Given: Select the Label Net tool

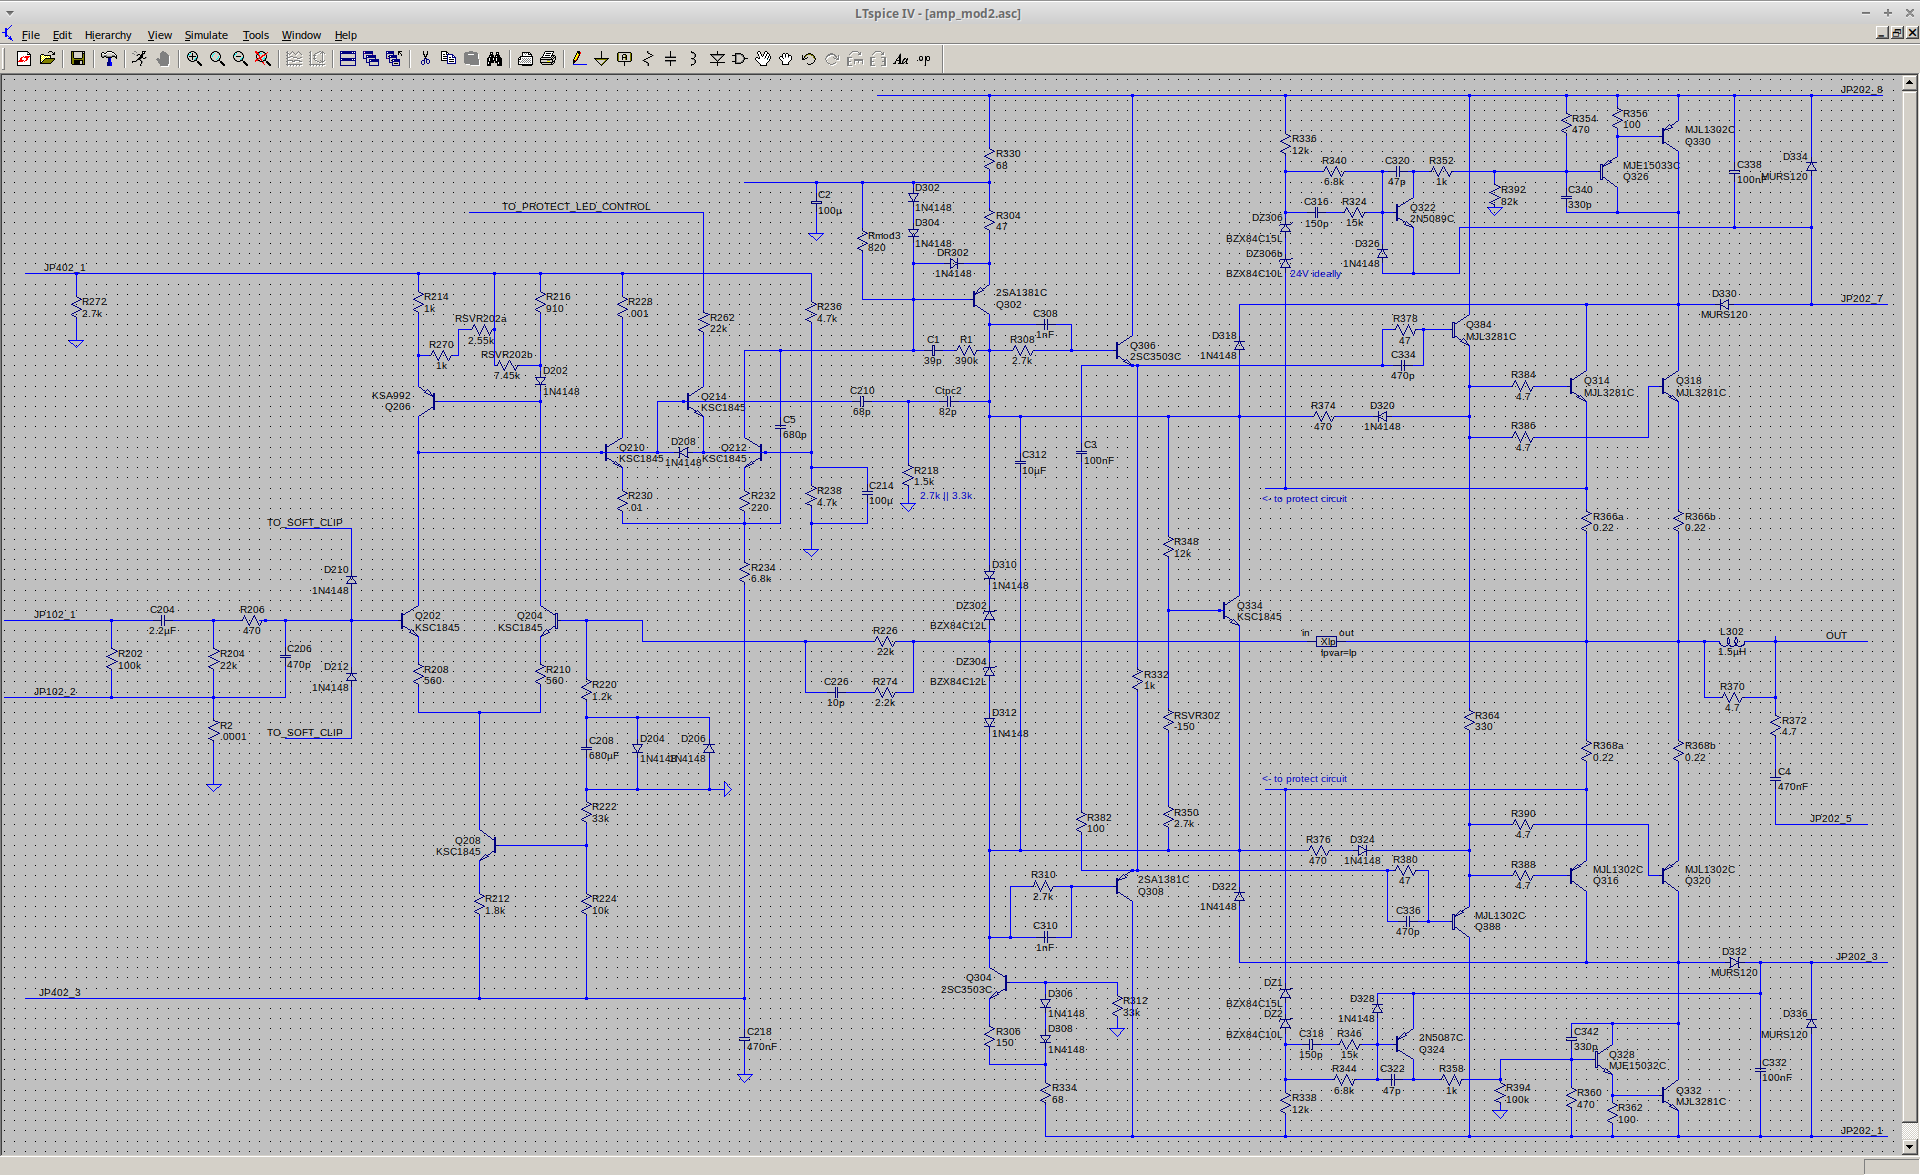Looking at the screenshot, I should coord(625,59).
